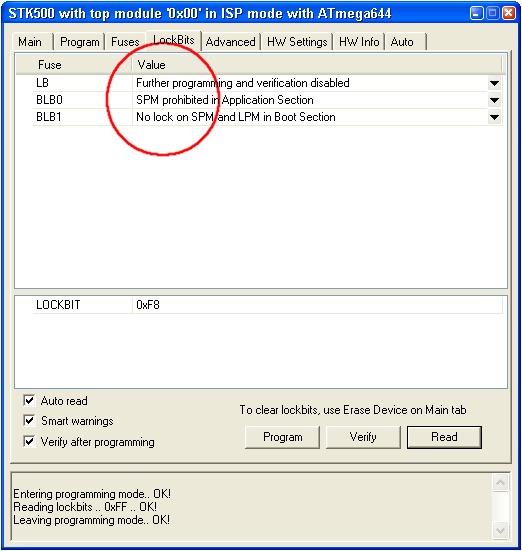This screenshot has width=522, height=551.
Task: Click the Program button
Action: coord(282,437)
